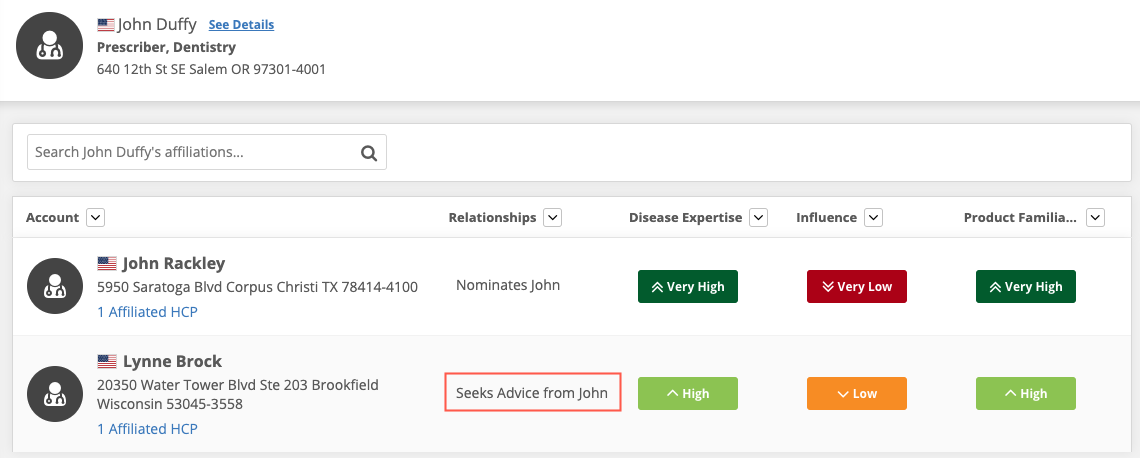This screenshot has height=458, width=1140.
Task: Expand the Influence column filter dropdown
Action: [x=873, y=217]
